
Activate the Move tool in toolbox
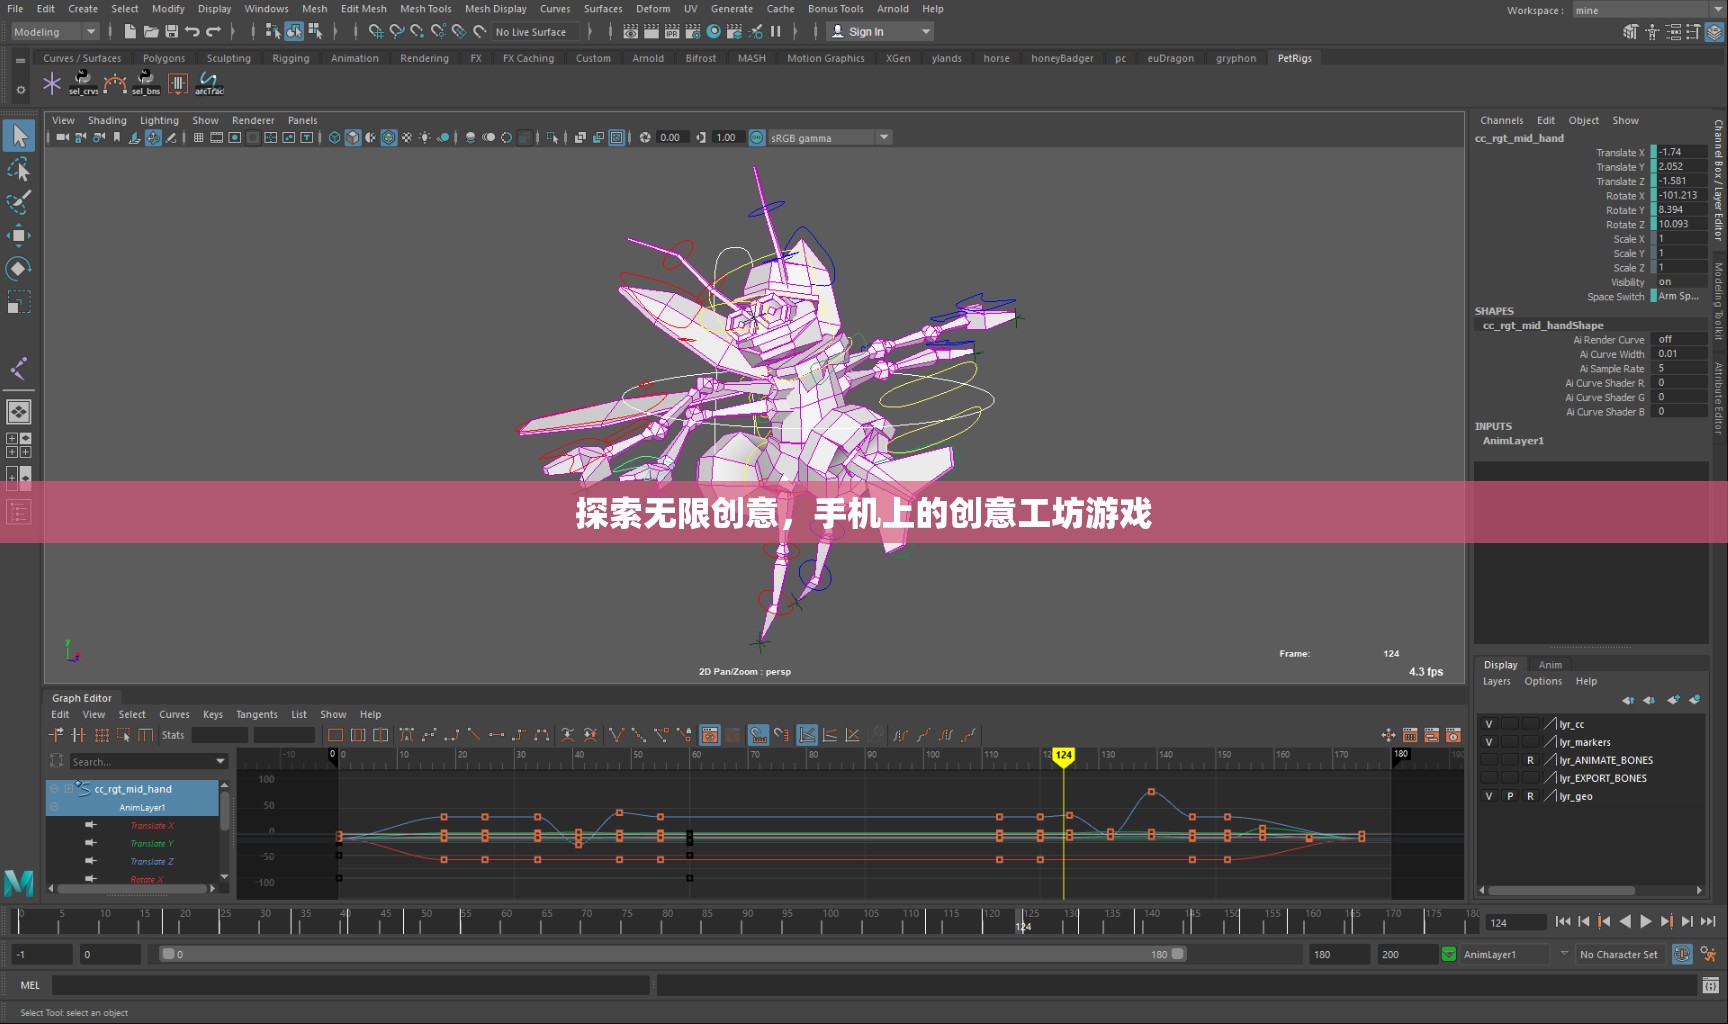(x=19, y=235)
